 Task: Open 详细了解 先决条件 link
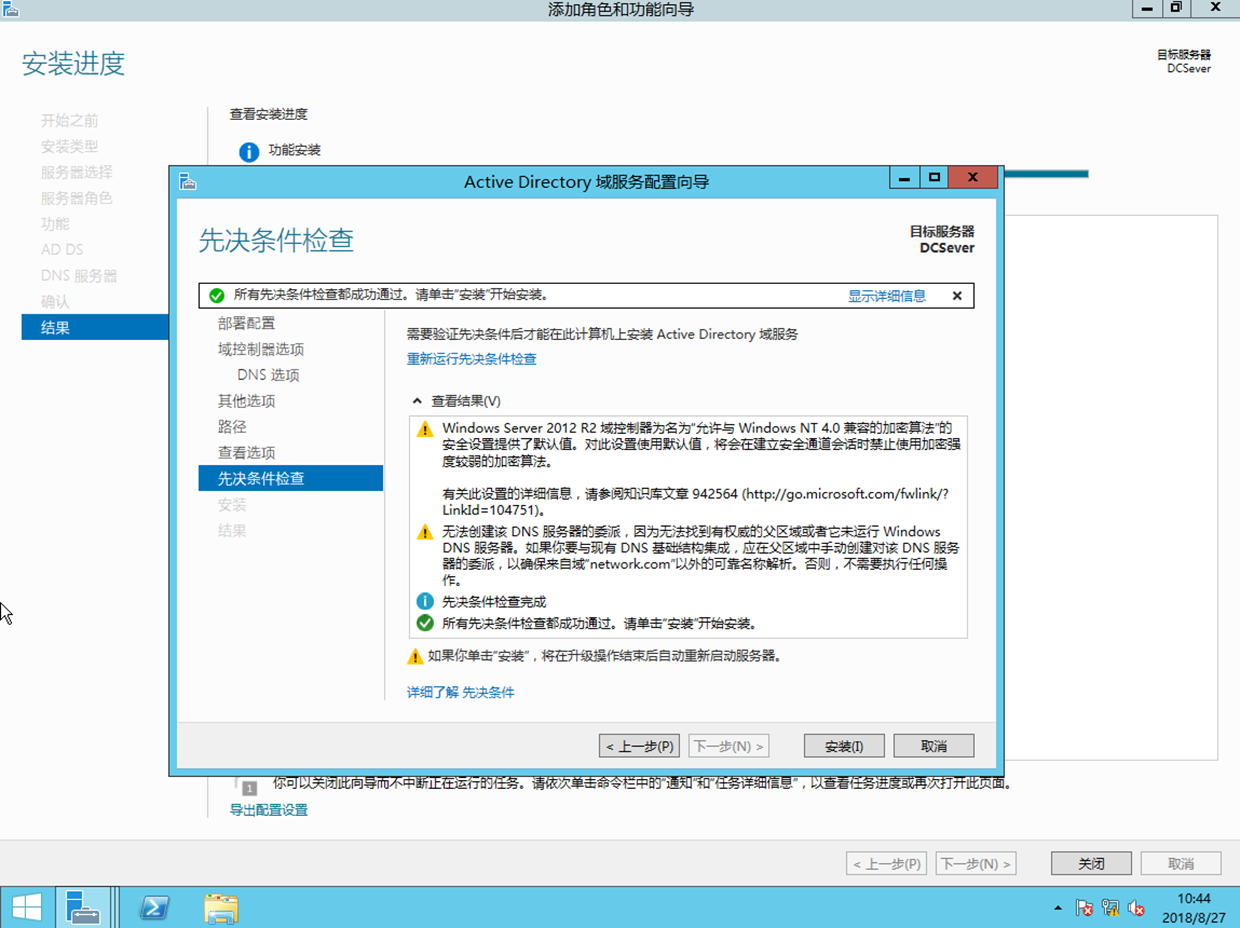[460, 692]
